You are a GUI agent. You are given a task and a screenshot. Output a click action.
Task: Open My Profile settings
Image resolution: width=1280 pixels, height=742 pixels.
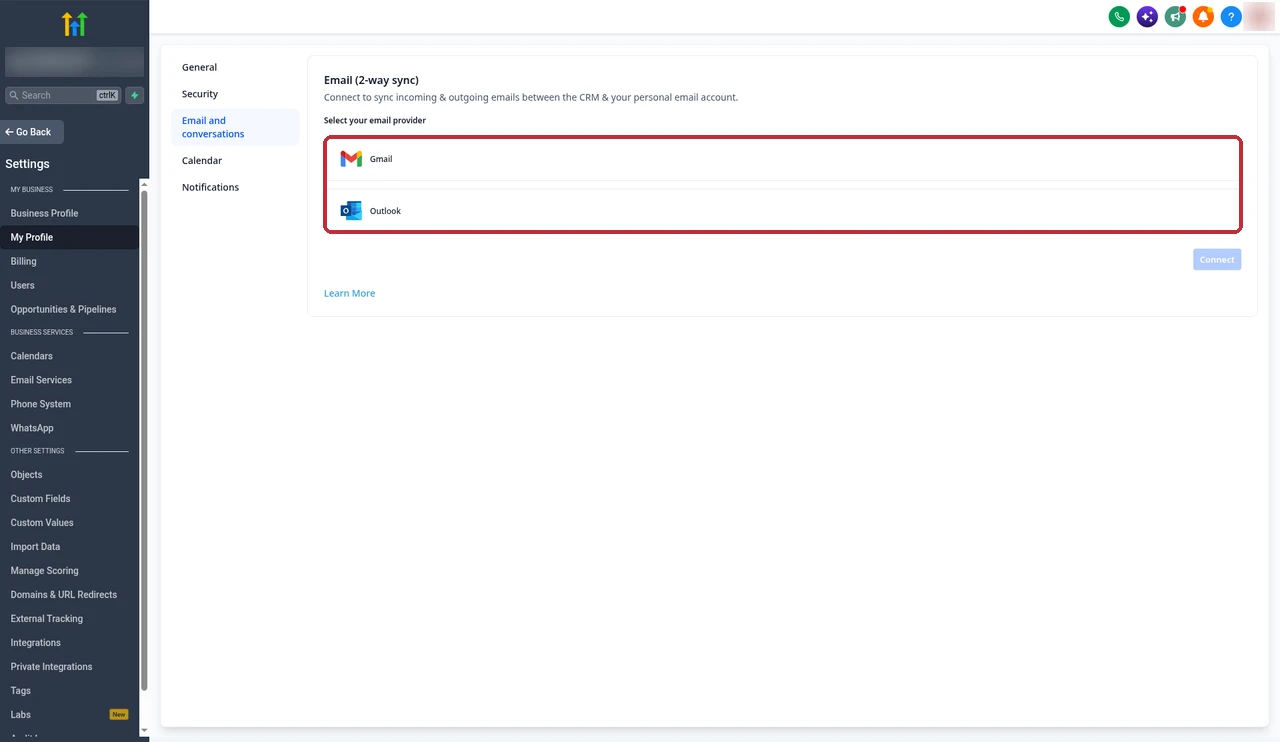(69, 237)
